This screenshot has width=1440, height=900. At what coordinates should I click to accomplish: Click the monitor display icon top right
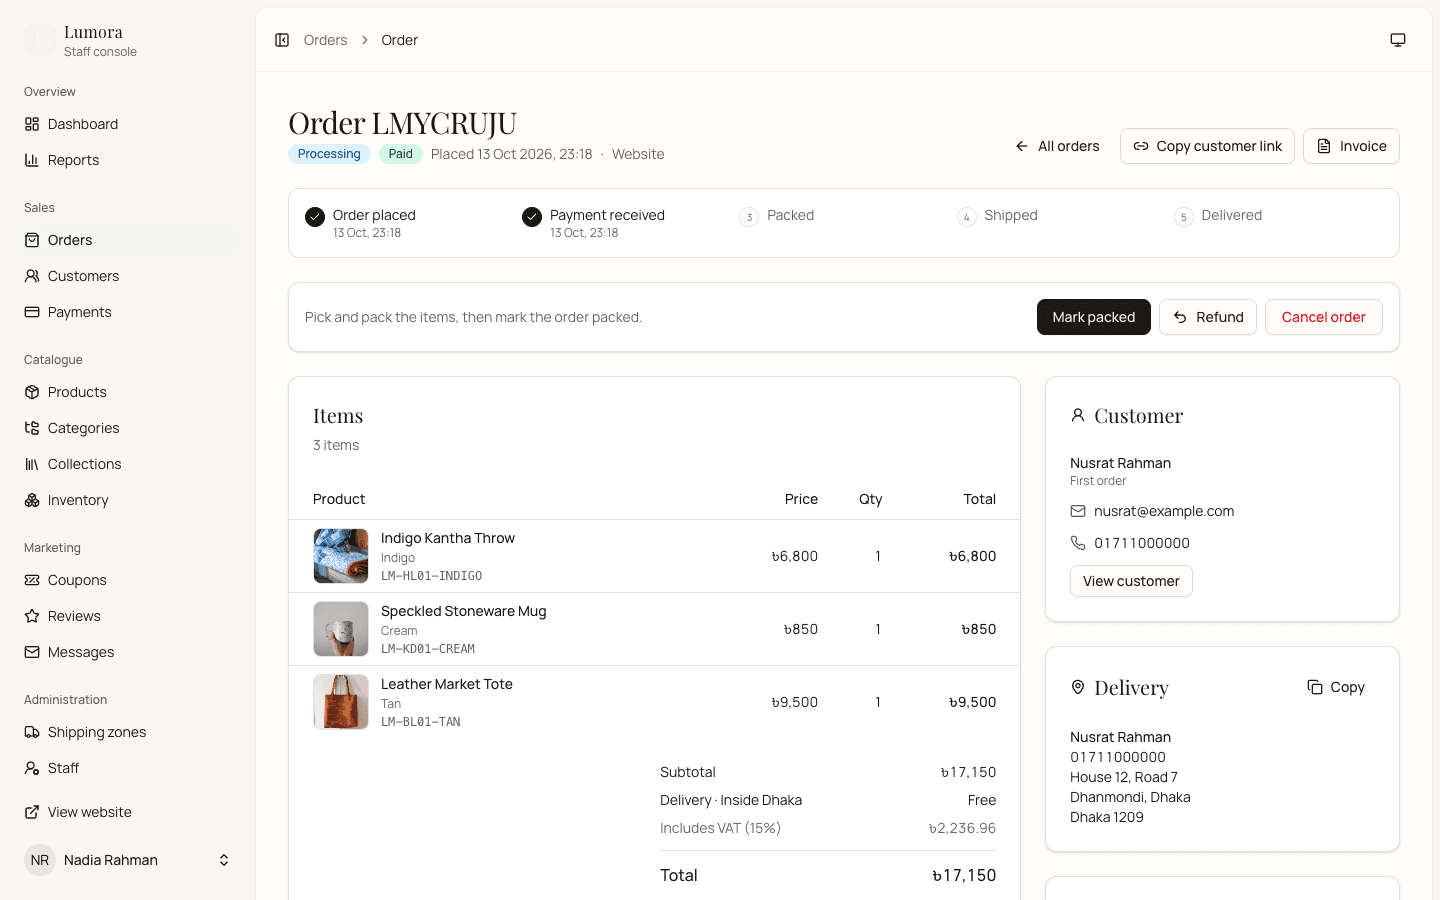click(1398, 40)
